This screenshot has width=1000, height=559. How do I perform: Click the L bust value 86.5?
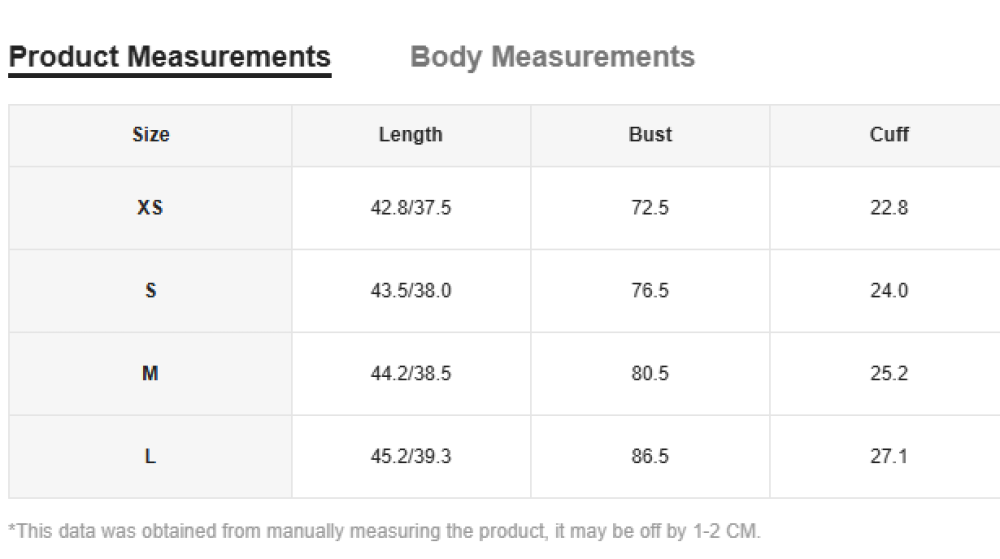pos(650,456)
